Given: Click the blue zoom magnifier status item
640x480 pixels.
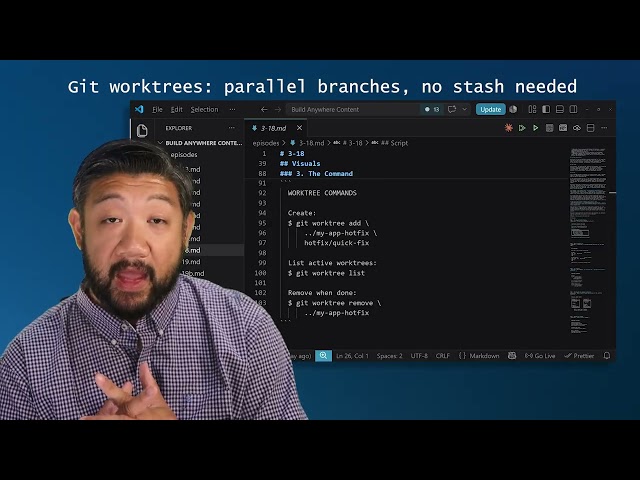Looking at the screenshot, I should coord(323,356).
